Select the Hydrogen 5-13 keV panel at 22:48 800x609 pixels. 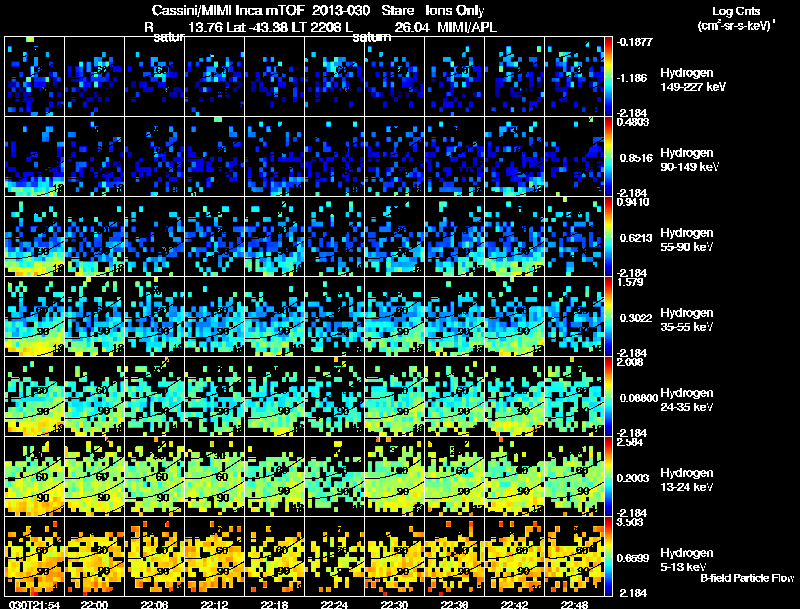point(574,556)
